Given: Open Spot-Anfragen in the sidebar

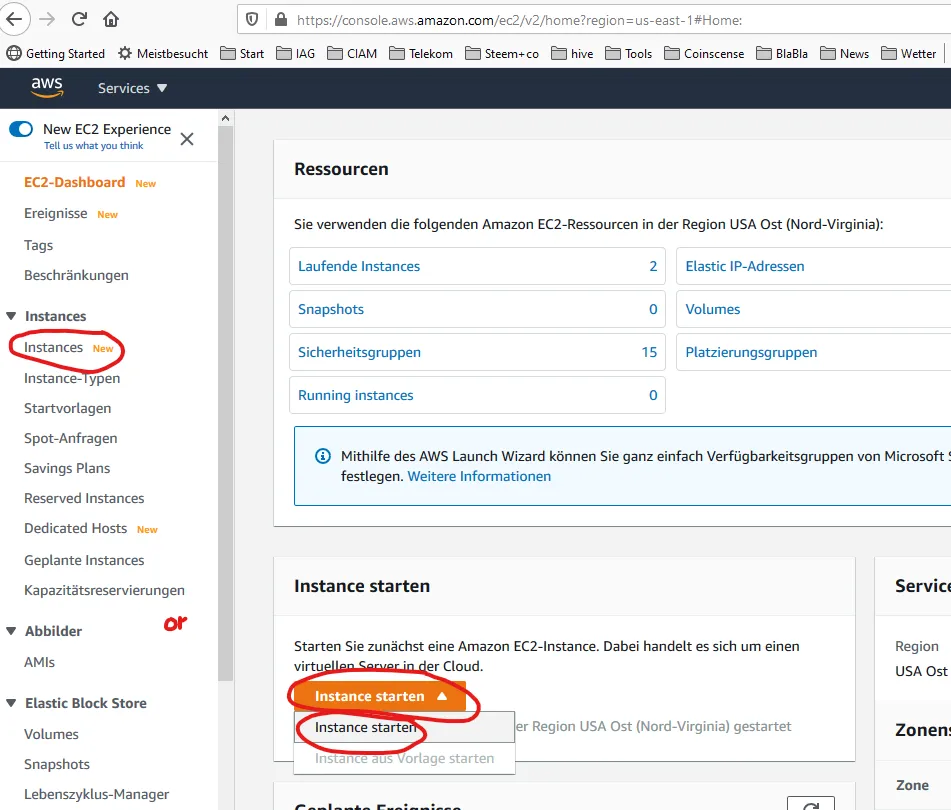Looking at the screenshot, I should click(70, 438).
